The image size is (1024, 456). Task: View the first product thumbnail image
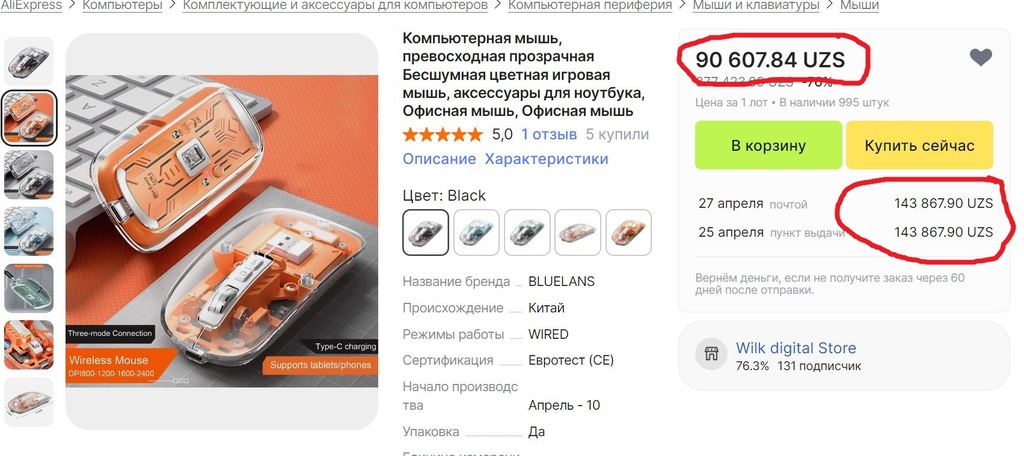(29, 61)
